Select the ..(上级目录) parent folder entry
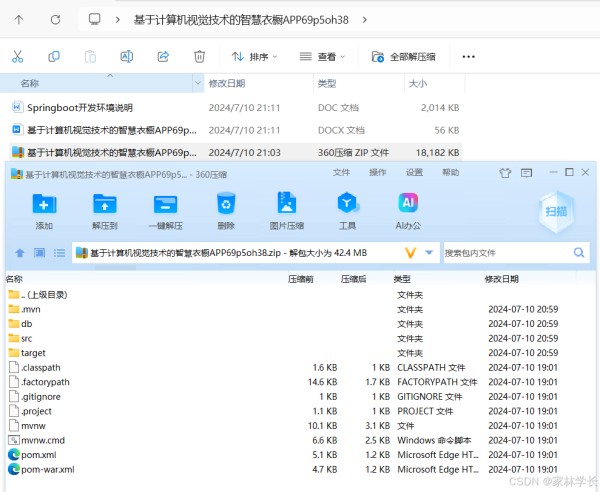The width and height of the screenshot is (600, 492). pyautogui.click(x=38, y=295)
